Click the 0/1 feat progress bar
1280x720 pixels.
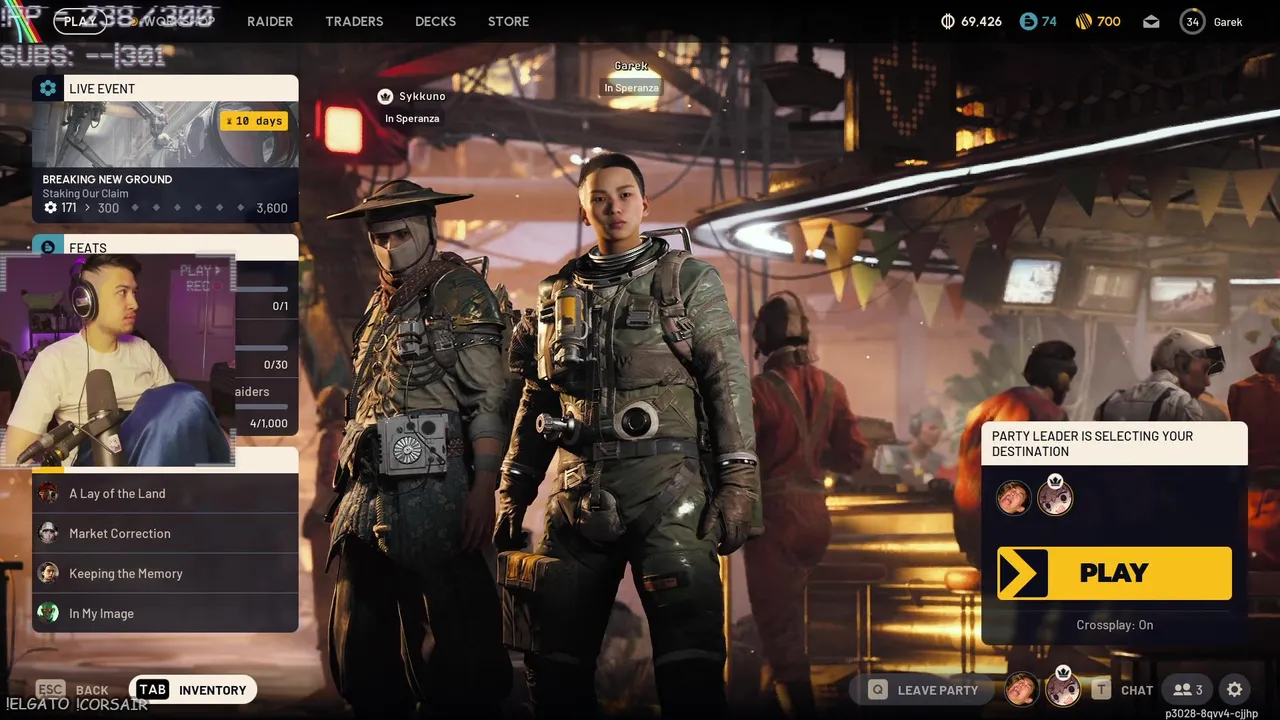pyautogui.click(x=261, y=289)
